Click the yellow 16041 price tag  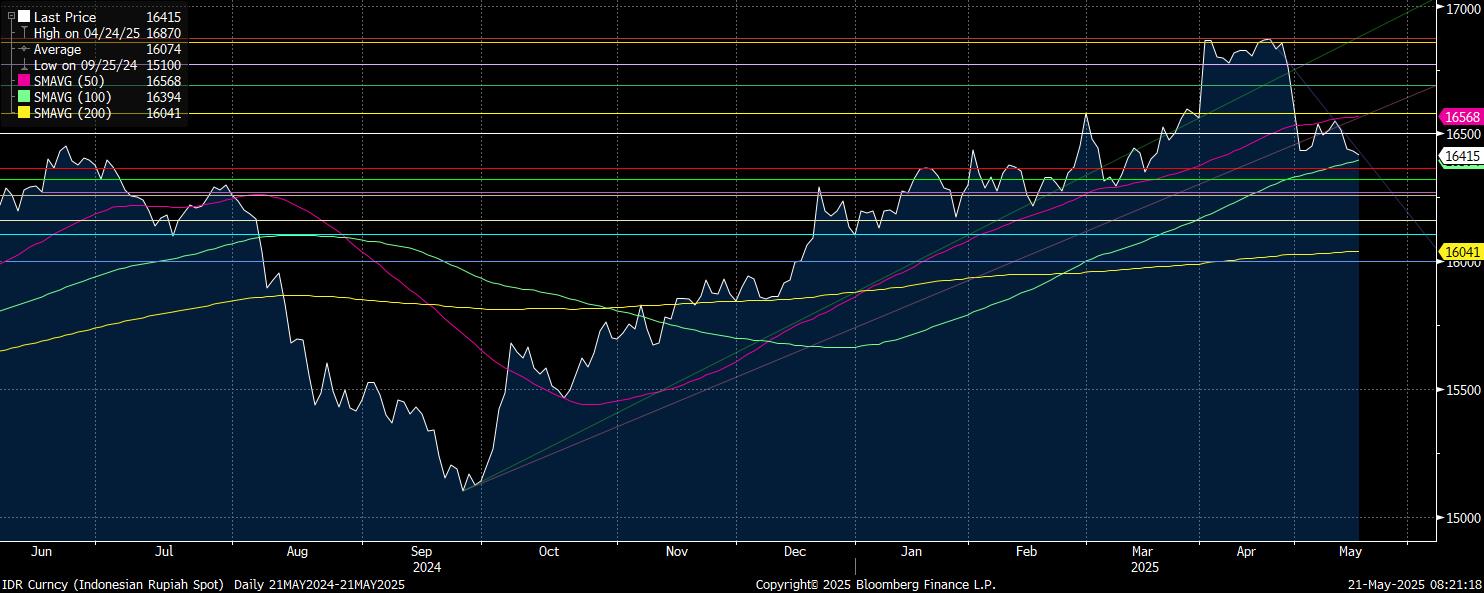click(1461, 252)
